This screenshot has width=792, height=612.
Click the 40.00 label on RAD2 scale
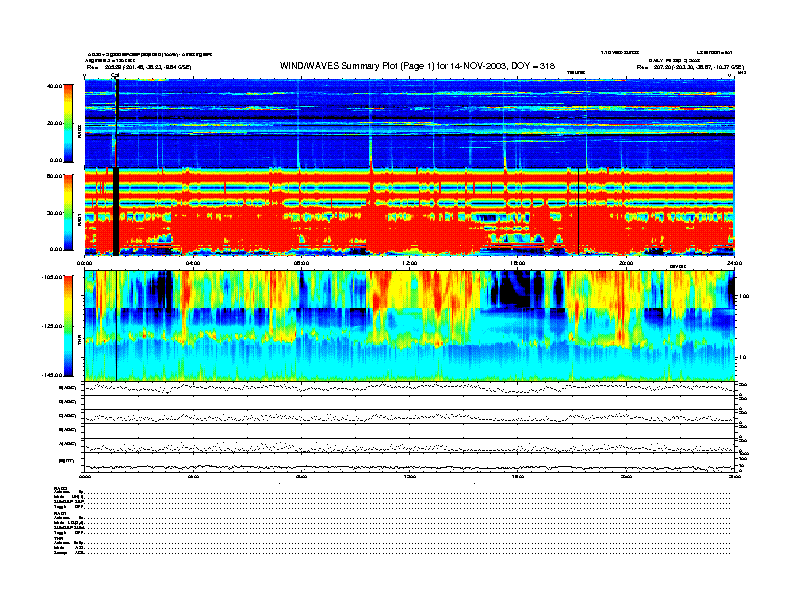(x=54, y=86)
